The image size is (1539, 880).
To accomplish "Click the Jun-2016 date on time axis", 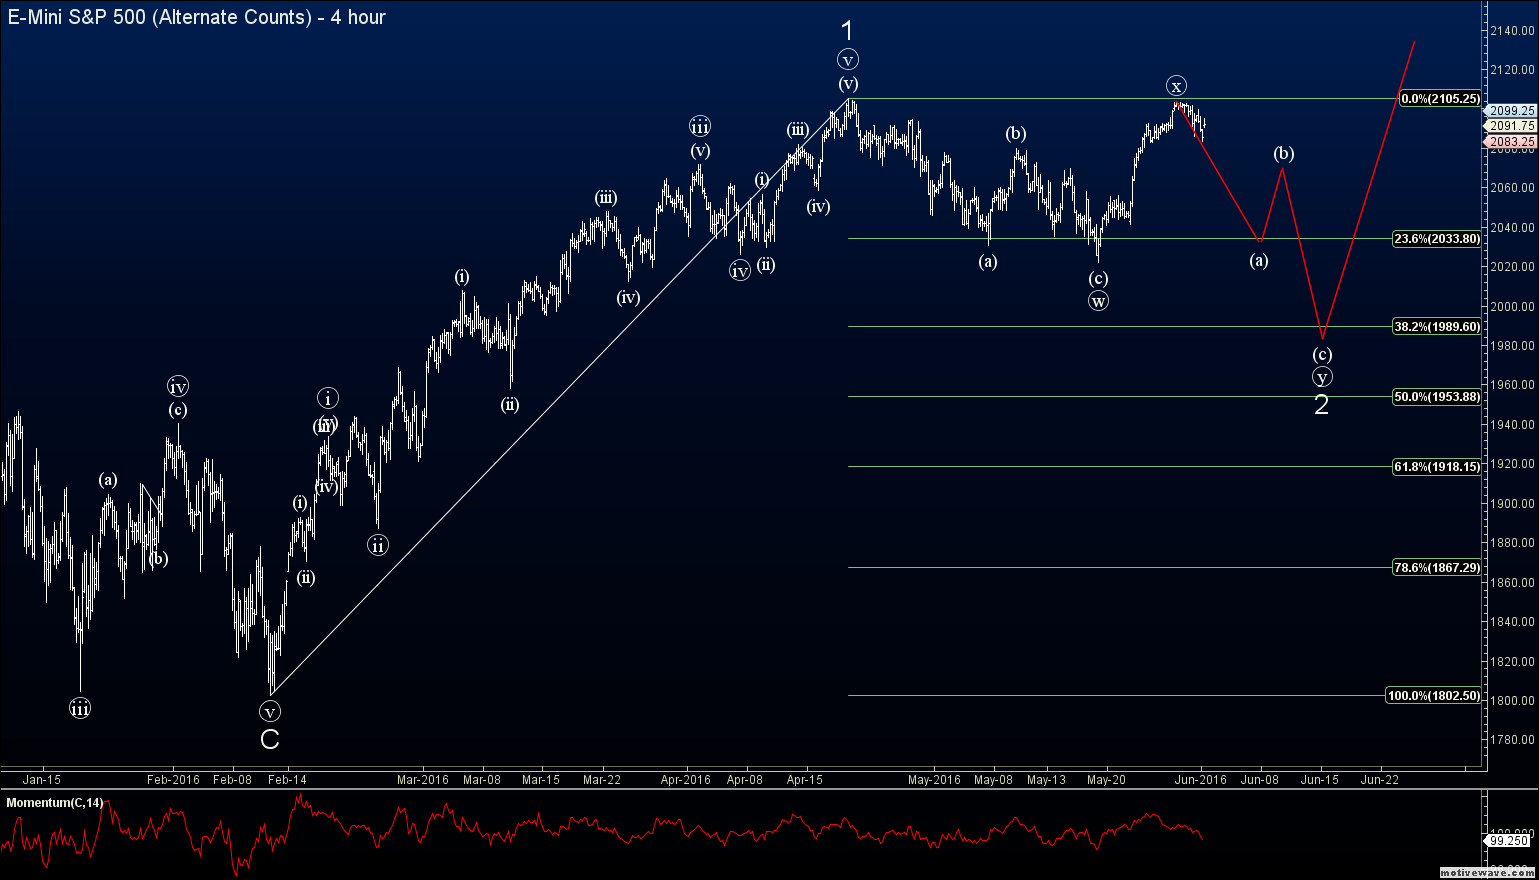I will tap(1201, 780).
